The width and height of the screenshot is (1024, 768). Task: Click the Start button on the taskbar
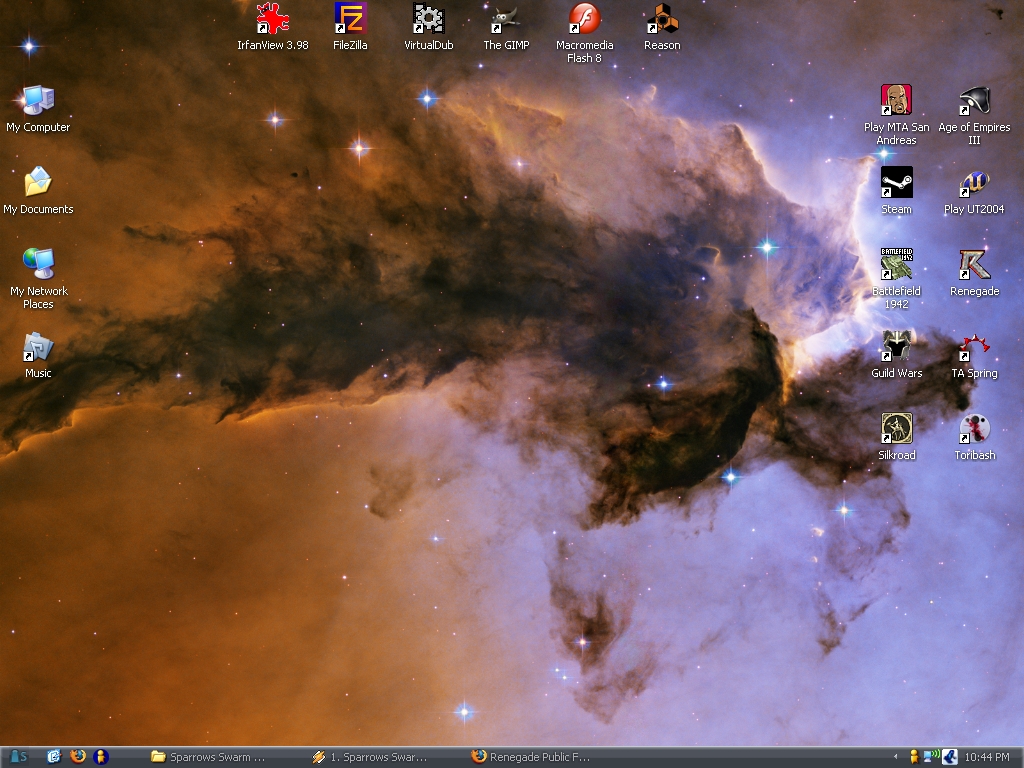click(17, 757)
